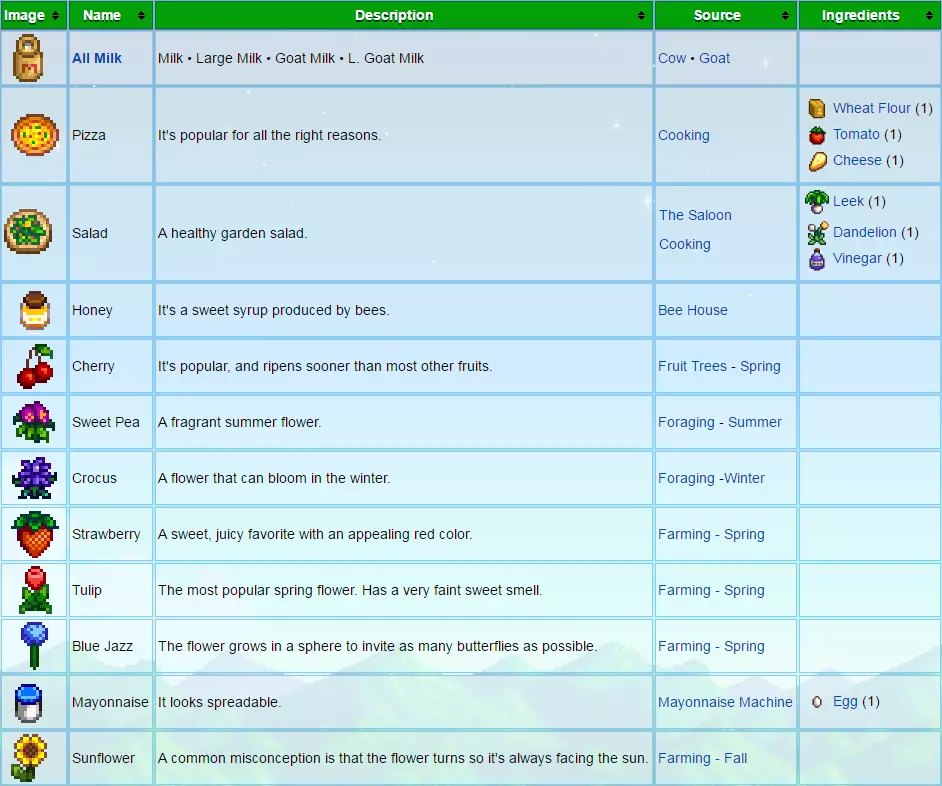Viewport: 942px width, 786px height.
Task: Click the Dandelion ingredient icon
Action: pos(817,233)
